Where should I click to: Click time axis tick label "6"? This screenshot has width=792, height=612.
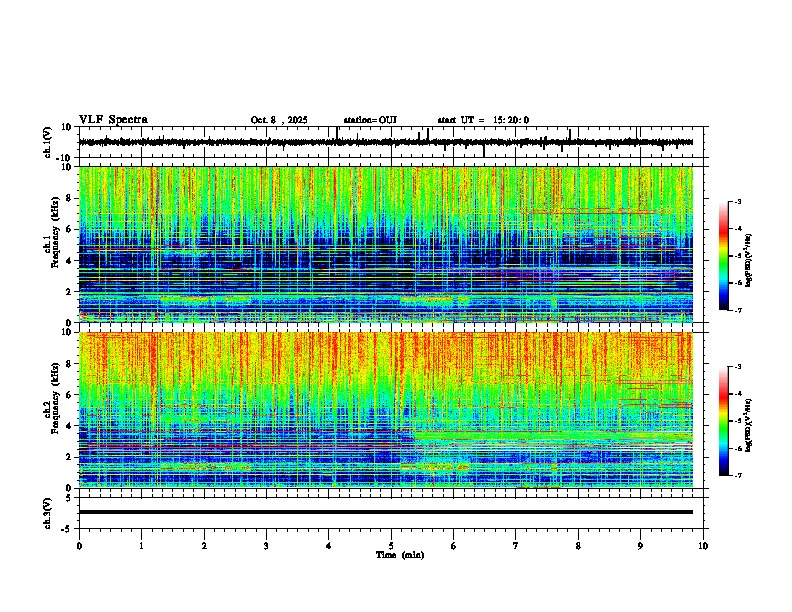click(x=454, y=546)
